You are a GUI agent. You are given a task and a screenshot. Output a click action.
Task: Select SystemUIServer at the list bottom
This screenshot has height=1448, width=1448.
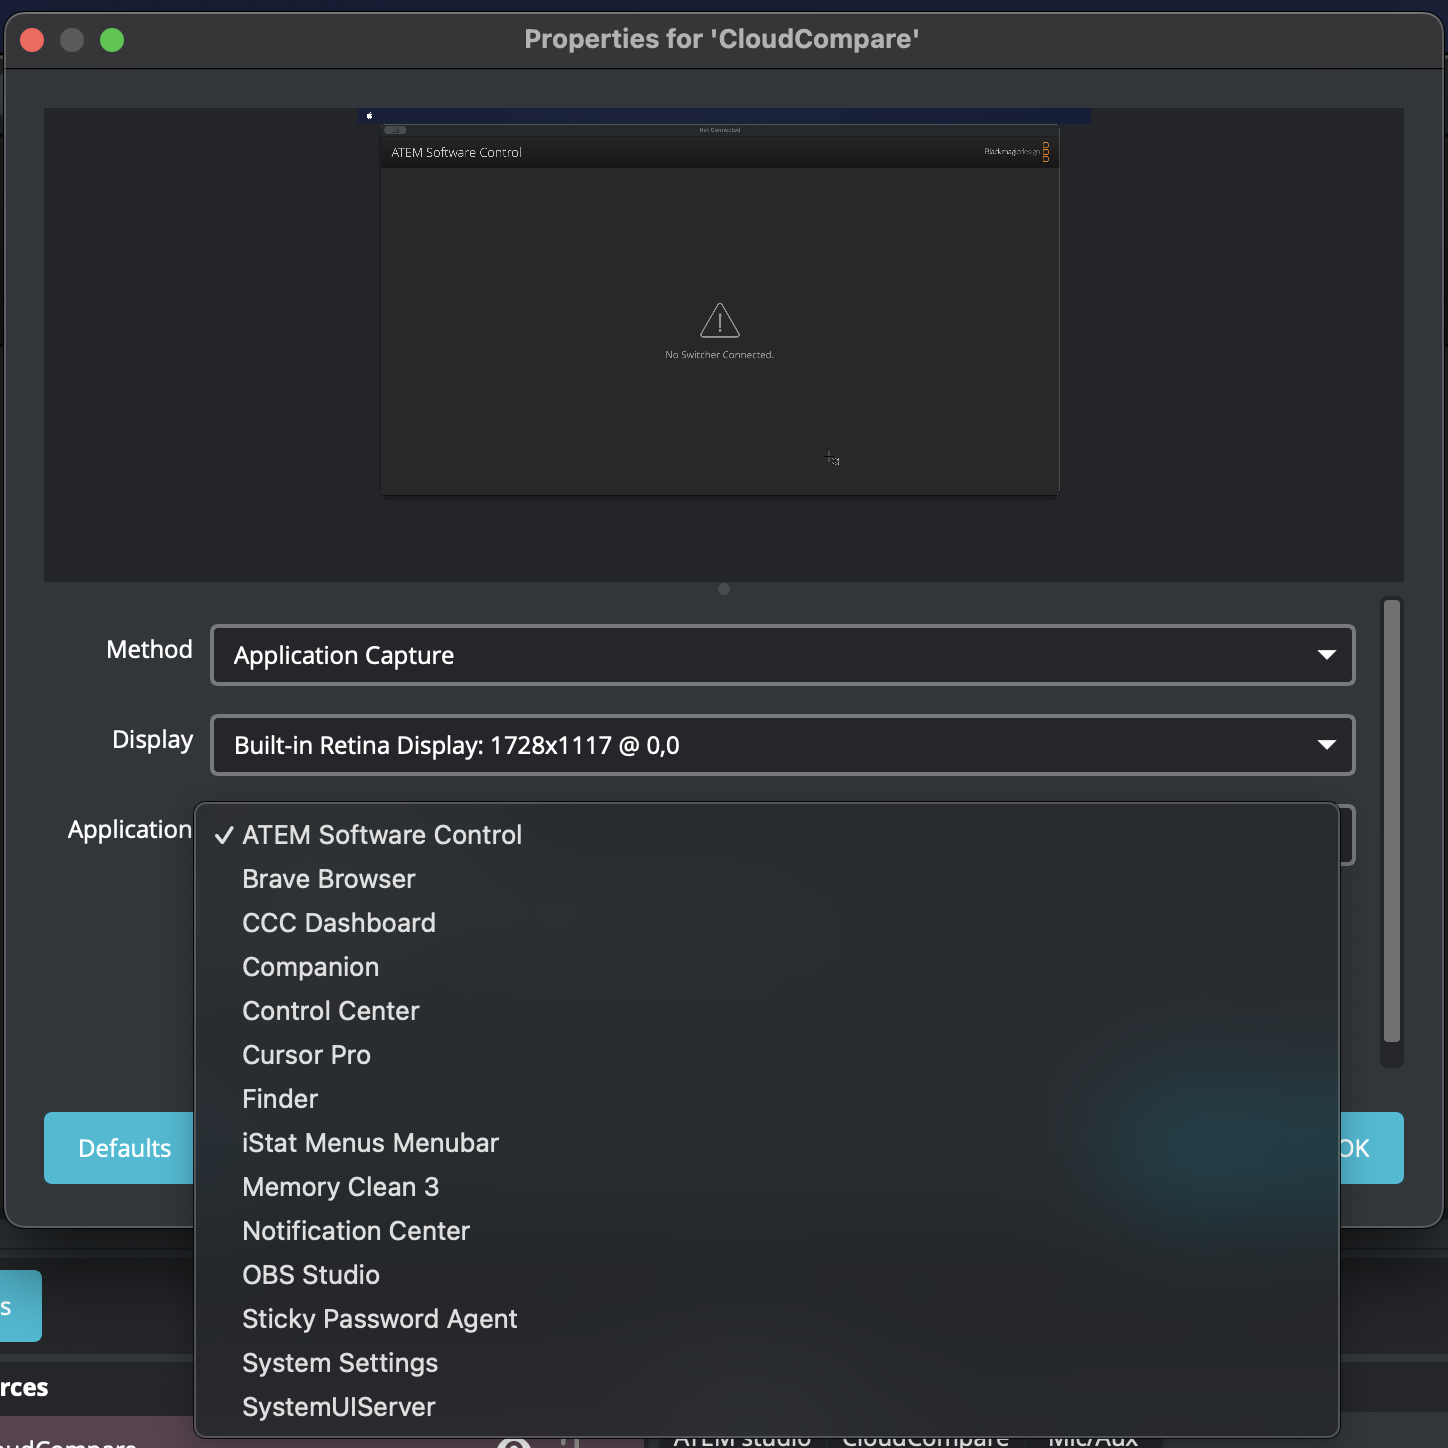pos(338,1406)
